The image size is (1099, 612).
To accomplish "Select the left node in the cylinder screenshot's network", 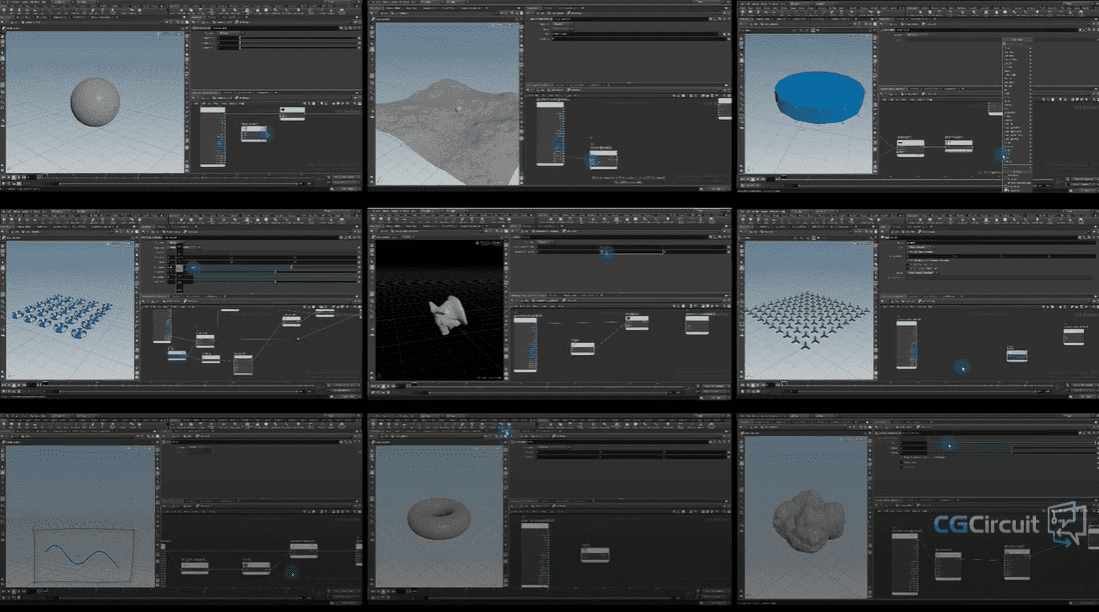I will click(x=910, y=147).
